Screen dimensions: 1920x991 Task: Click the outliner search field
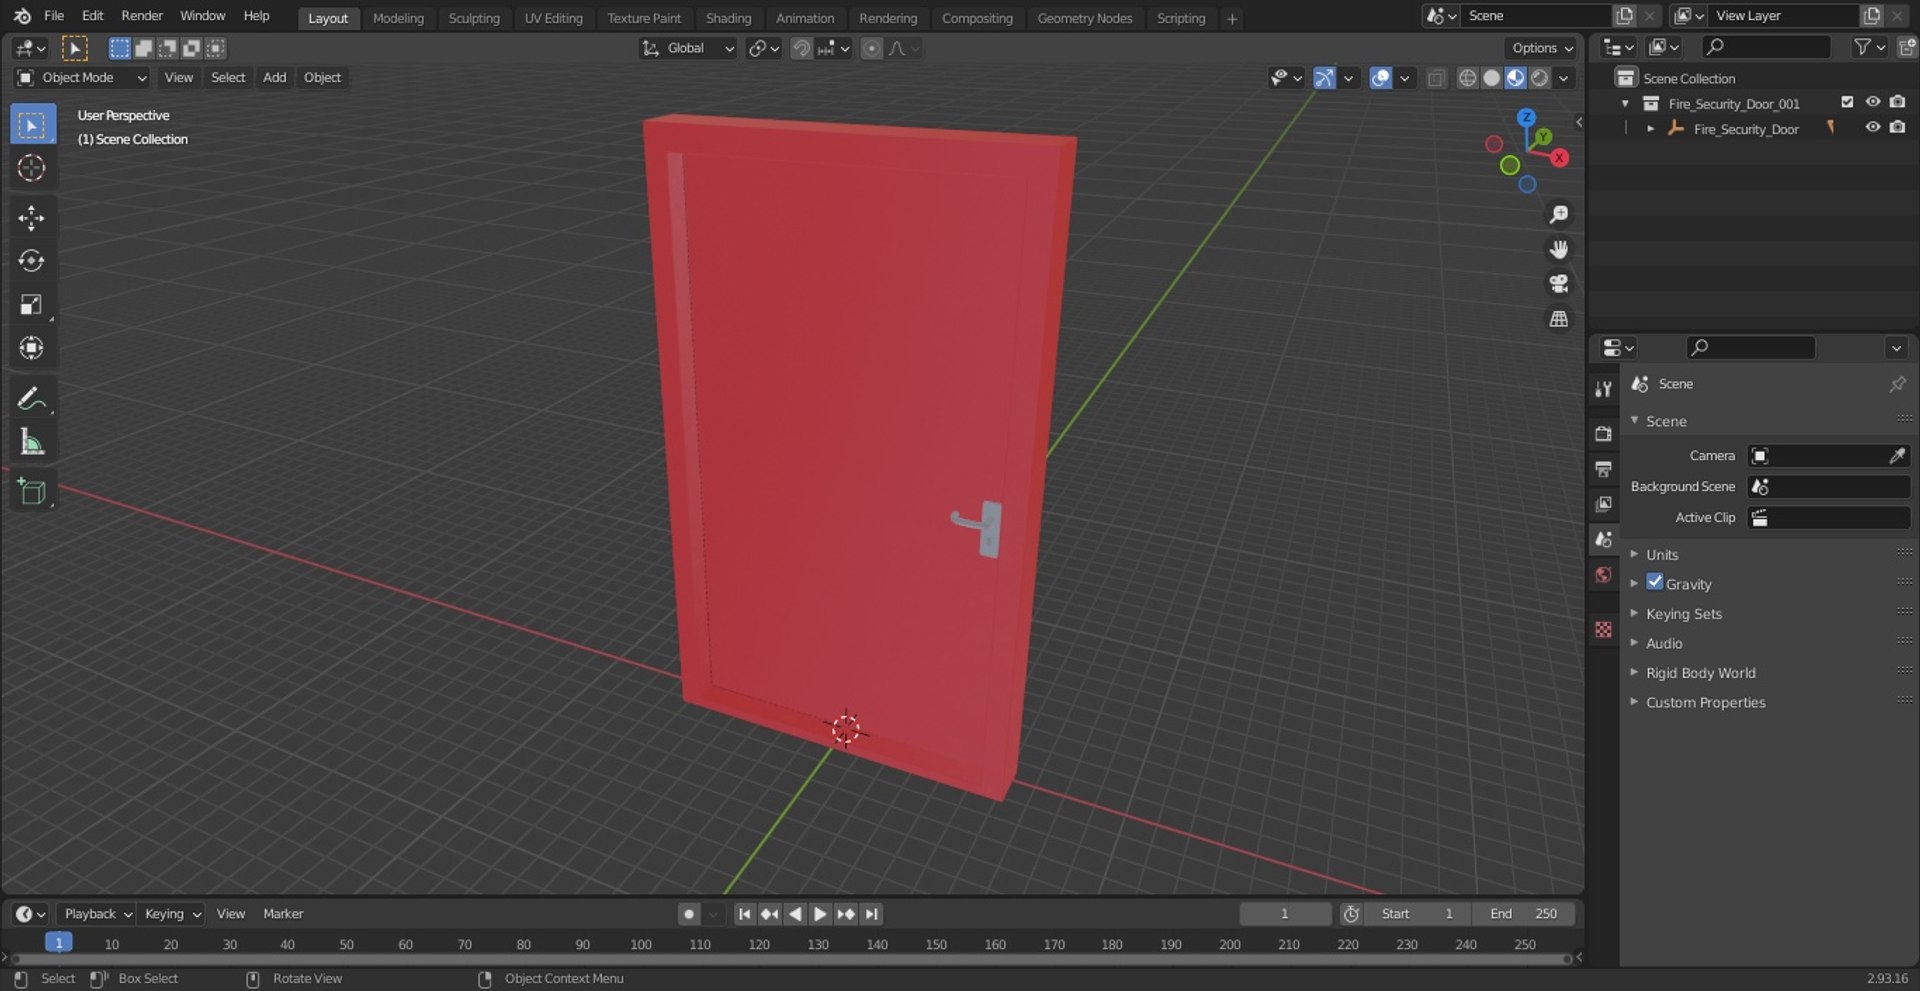(1766, 47)
